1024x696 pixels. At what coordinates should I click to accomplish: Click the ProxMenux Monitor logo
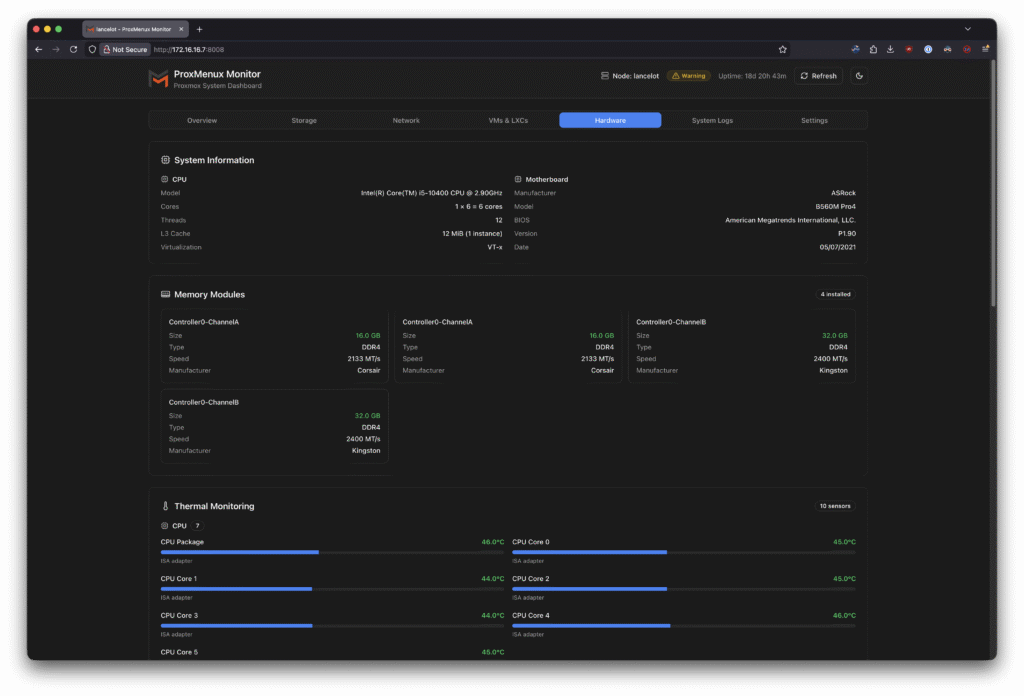pos(158,79)
